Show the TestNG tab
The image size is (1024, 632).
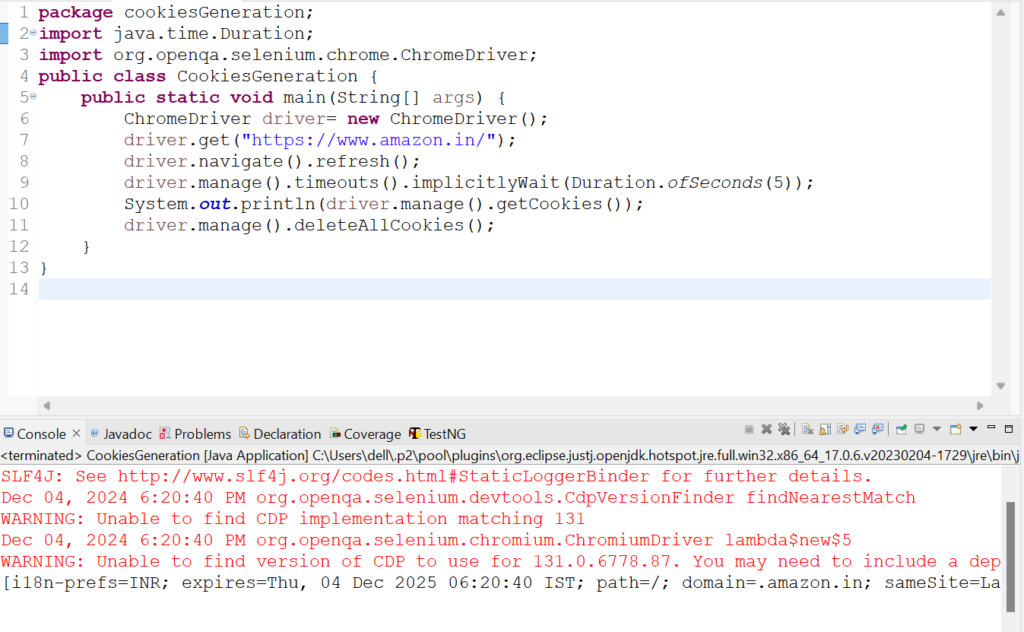pyautogui.click(x=438, y=434)
